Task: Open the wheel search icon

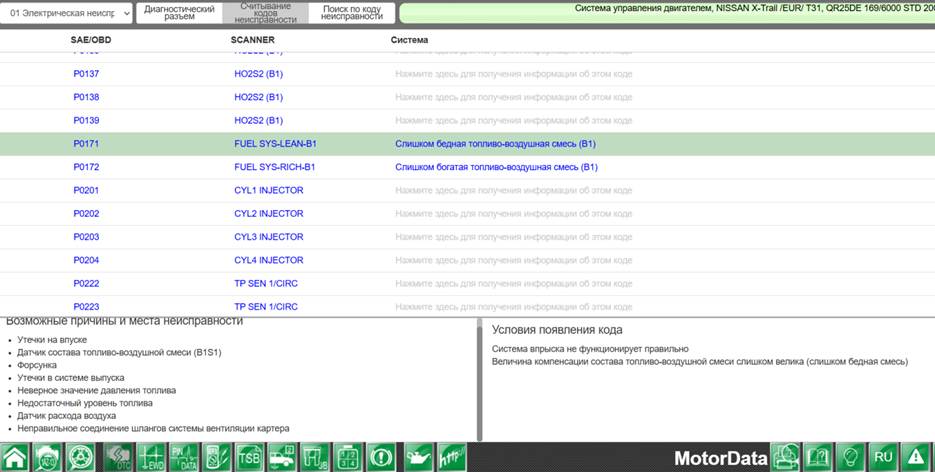Action: tap(80, 457)
